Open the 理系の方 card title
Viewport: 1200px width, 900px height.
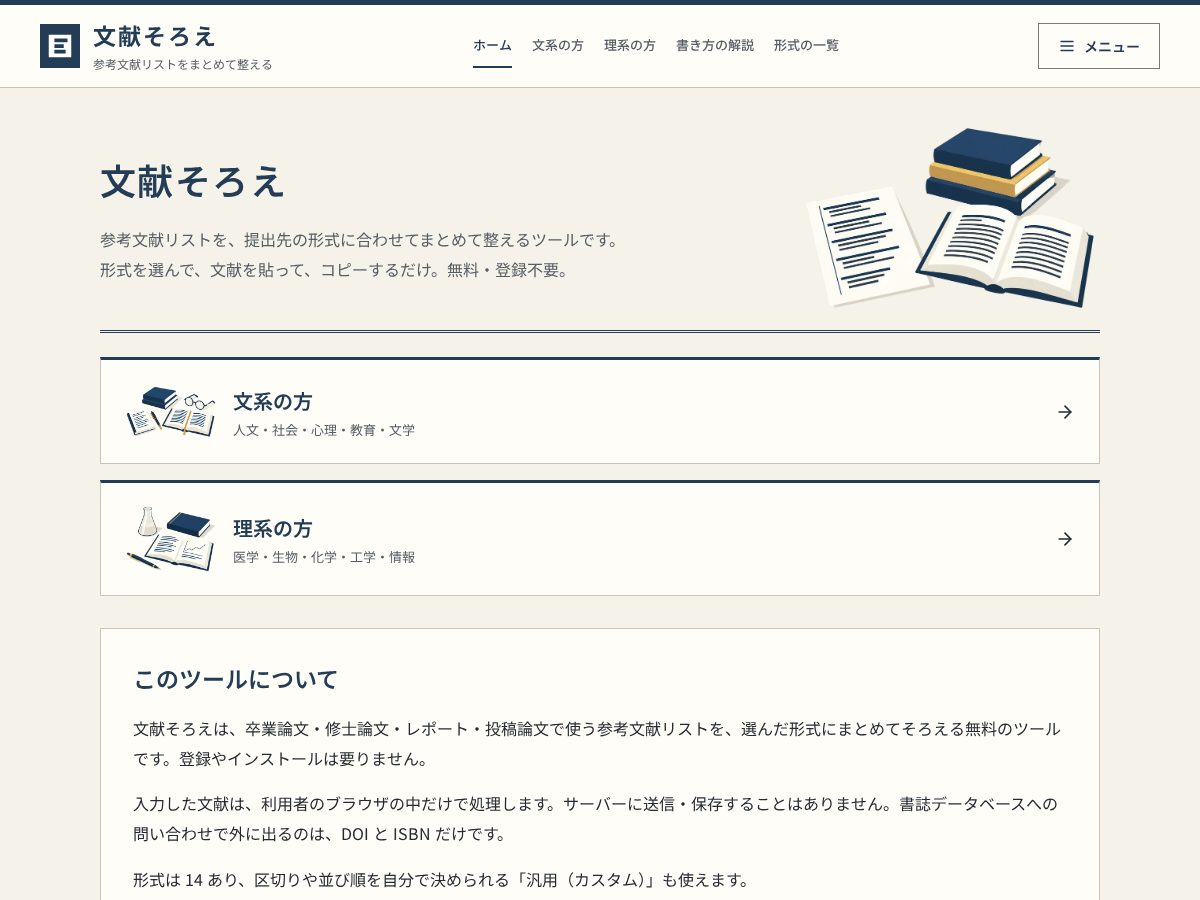click(x=273, y=529)
